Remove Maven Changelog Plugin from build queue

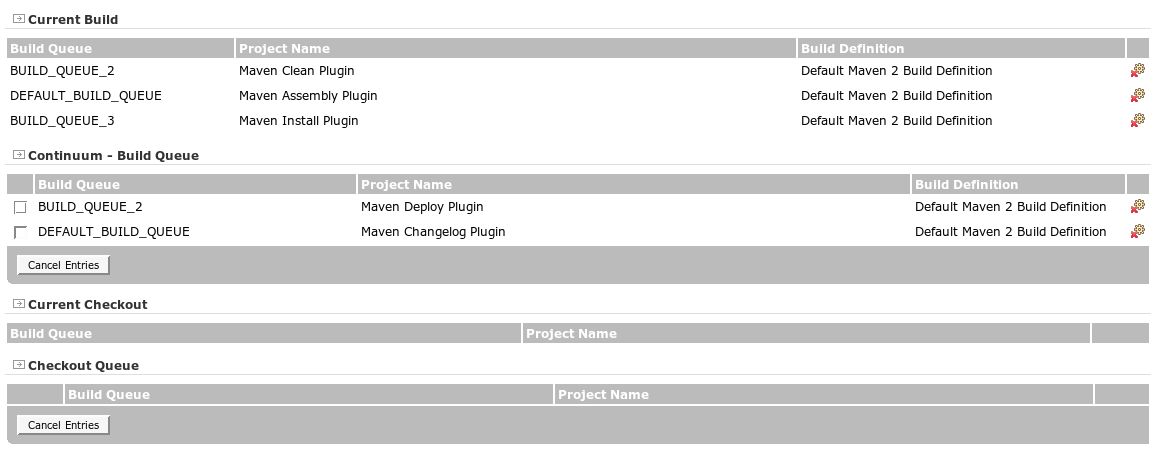point(1137,232)
